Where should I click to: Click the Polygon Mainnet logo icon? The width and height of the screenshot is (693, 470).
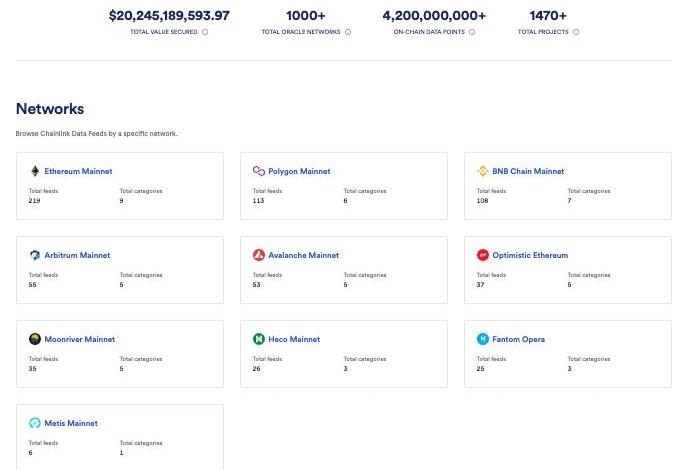259,171
